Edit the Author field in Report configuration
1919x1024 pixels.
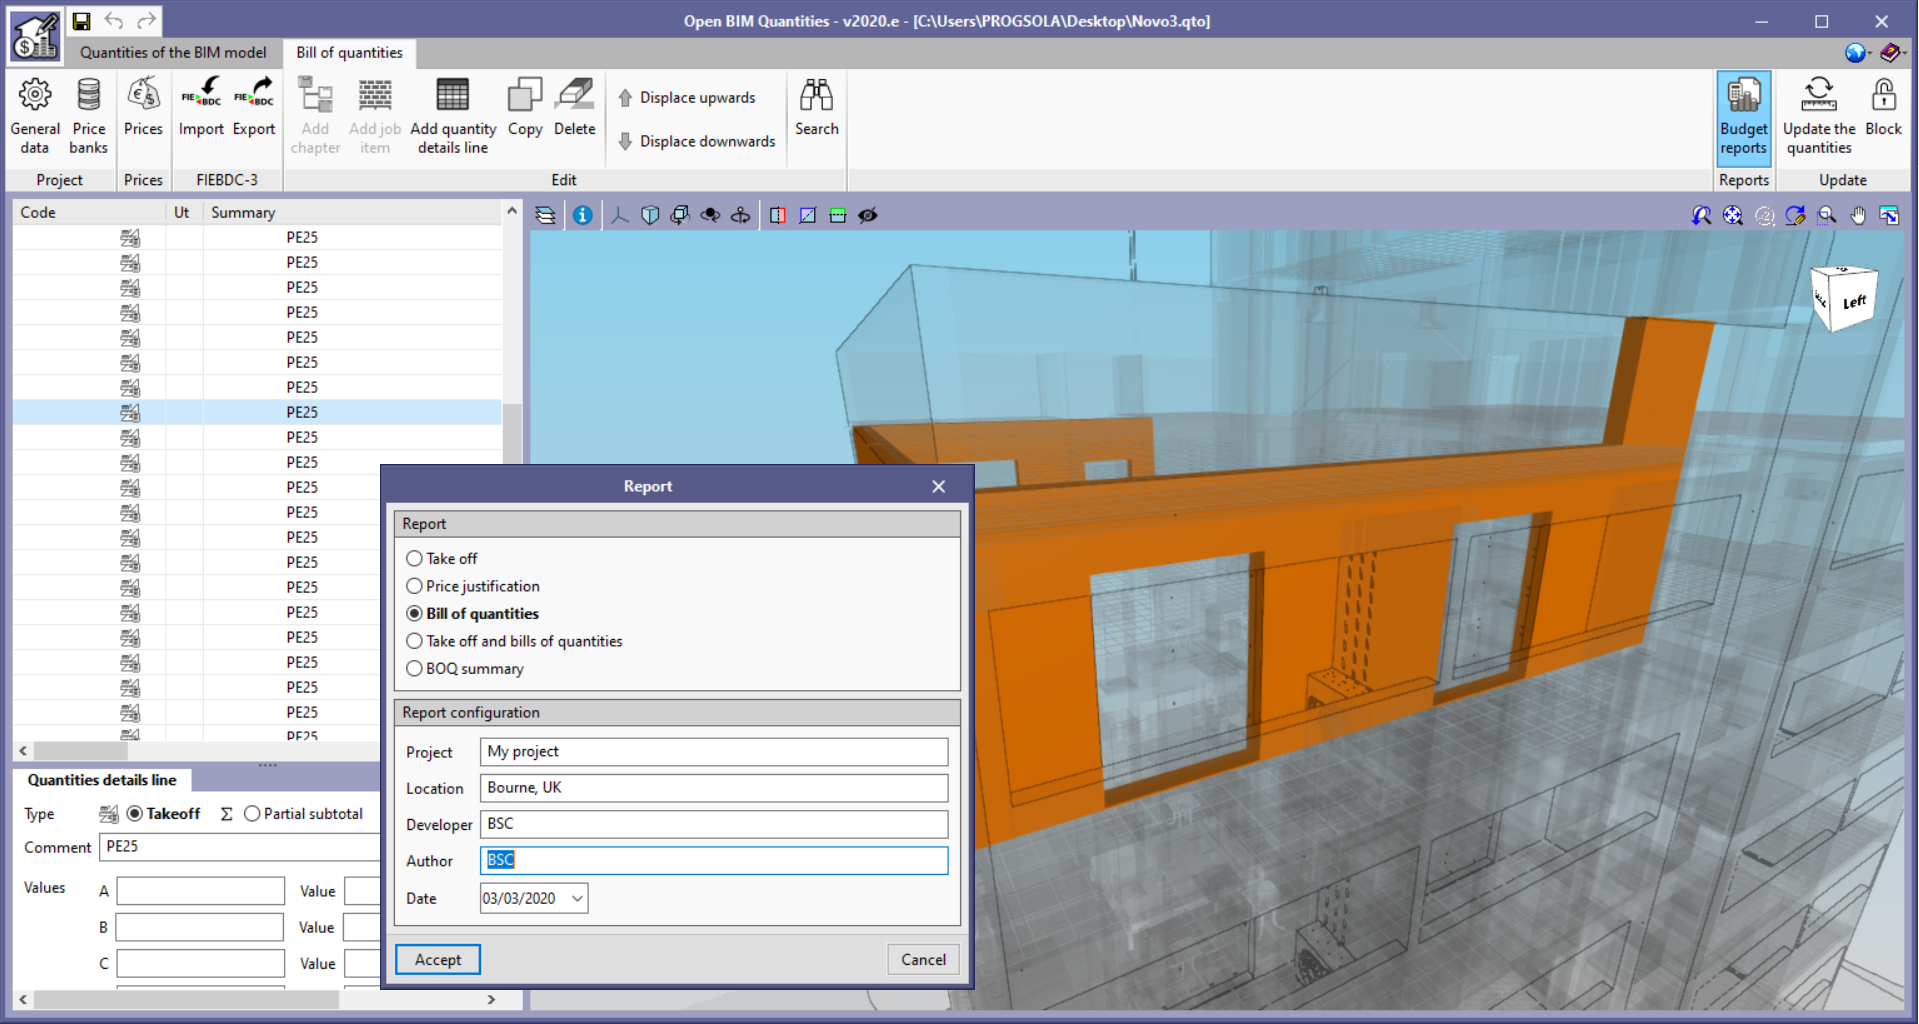(712, 860)
